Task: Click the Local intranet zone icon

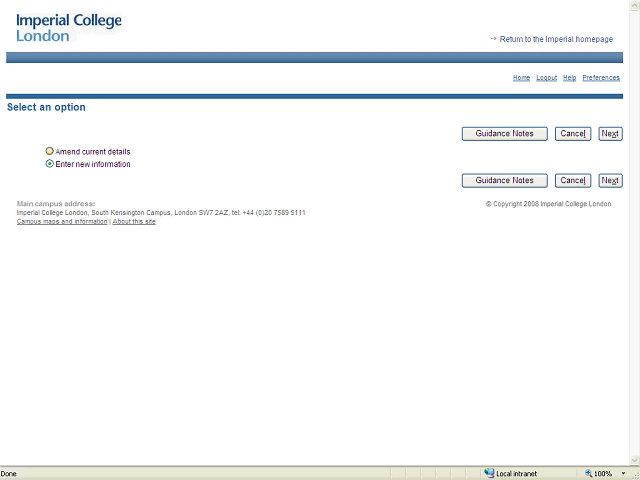Action: click(489, 473)
